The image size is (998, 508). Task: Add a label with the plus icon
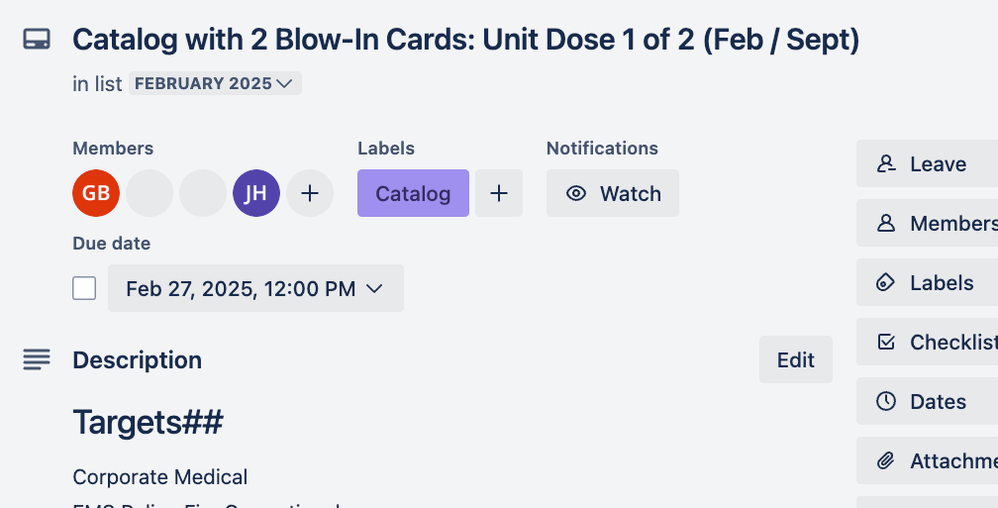pyautogui.click(x=499, y=193)
